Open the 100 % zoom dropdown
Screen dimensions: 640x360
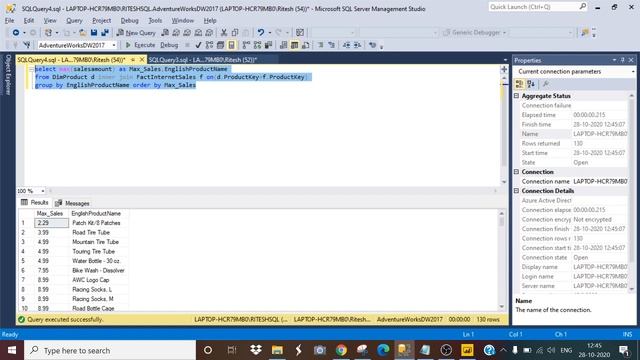click(42, 191)
